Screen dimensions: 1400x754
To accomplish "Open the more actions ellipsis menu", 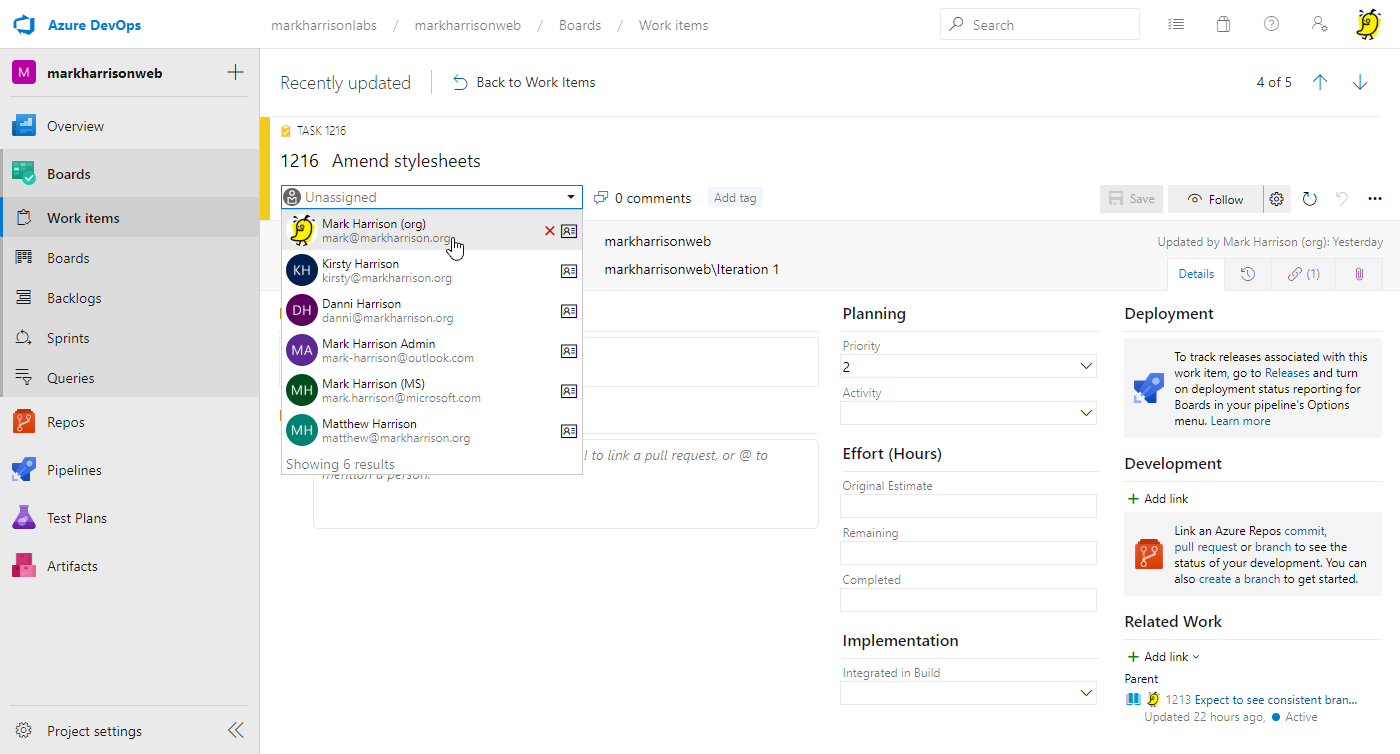I will (x=1375, y=199).
